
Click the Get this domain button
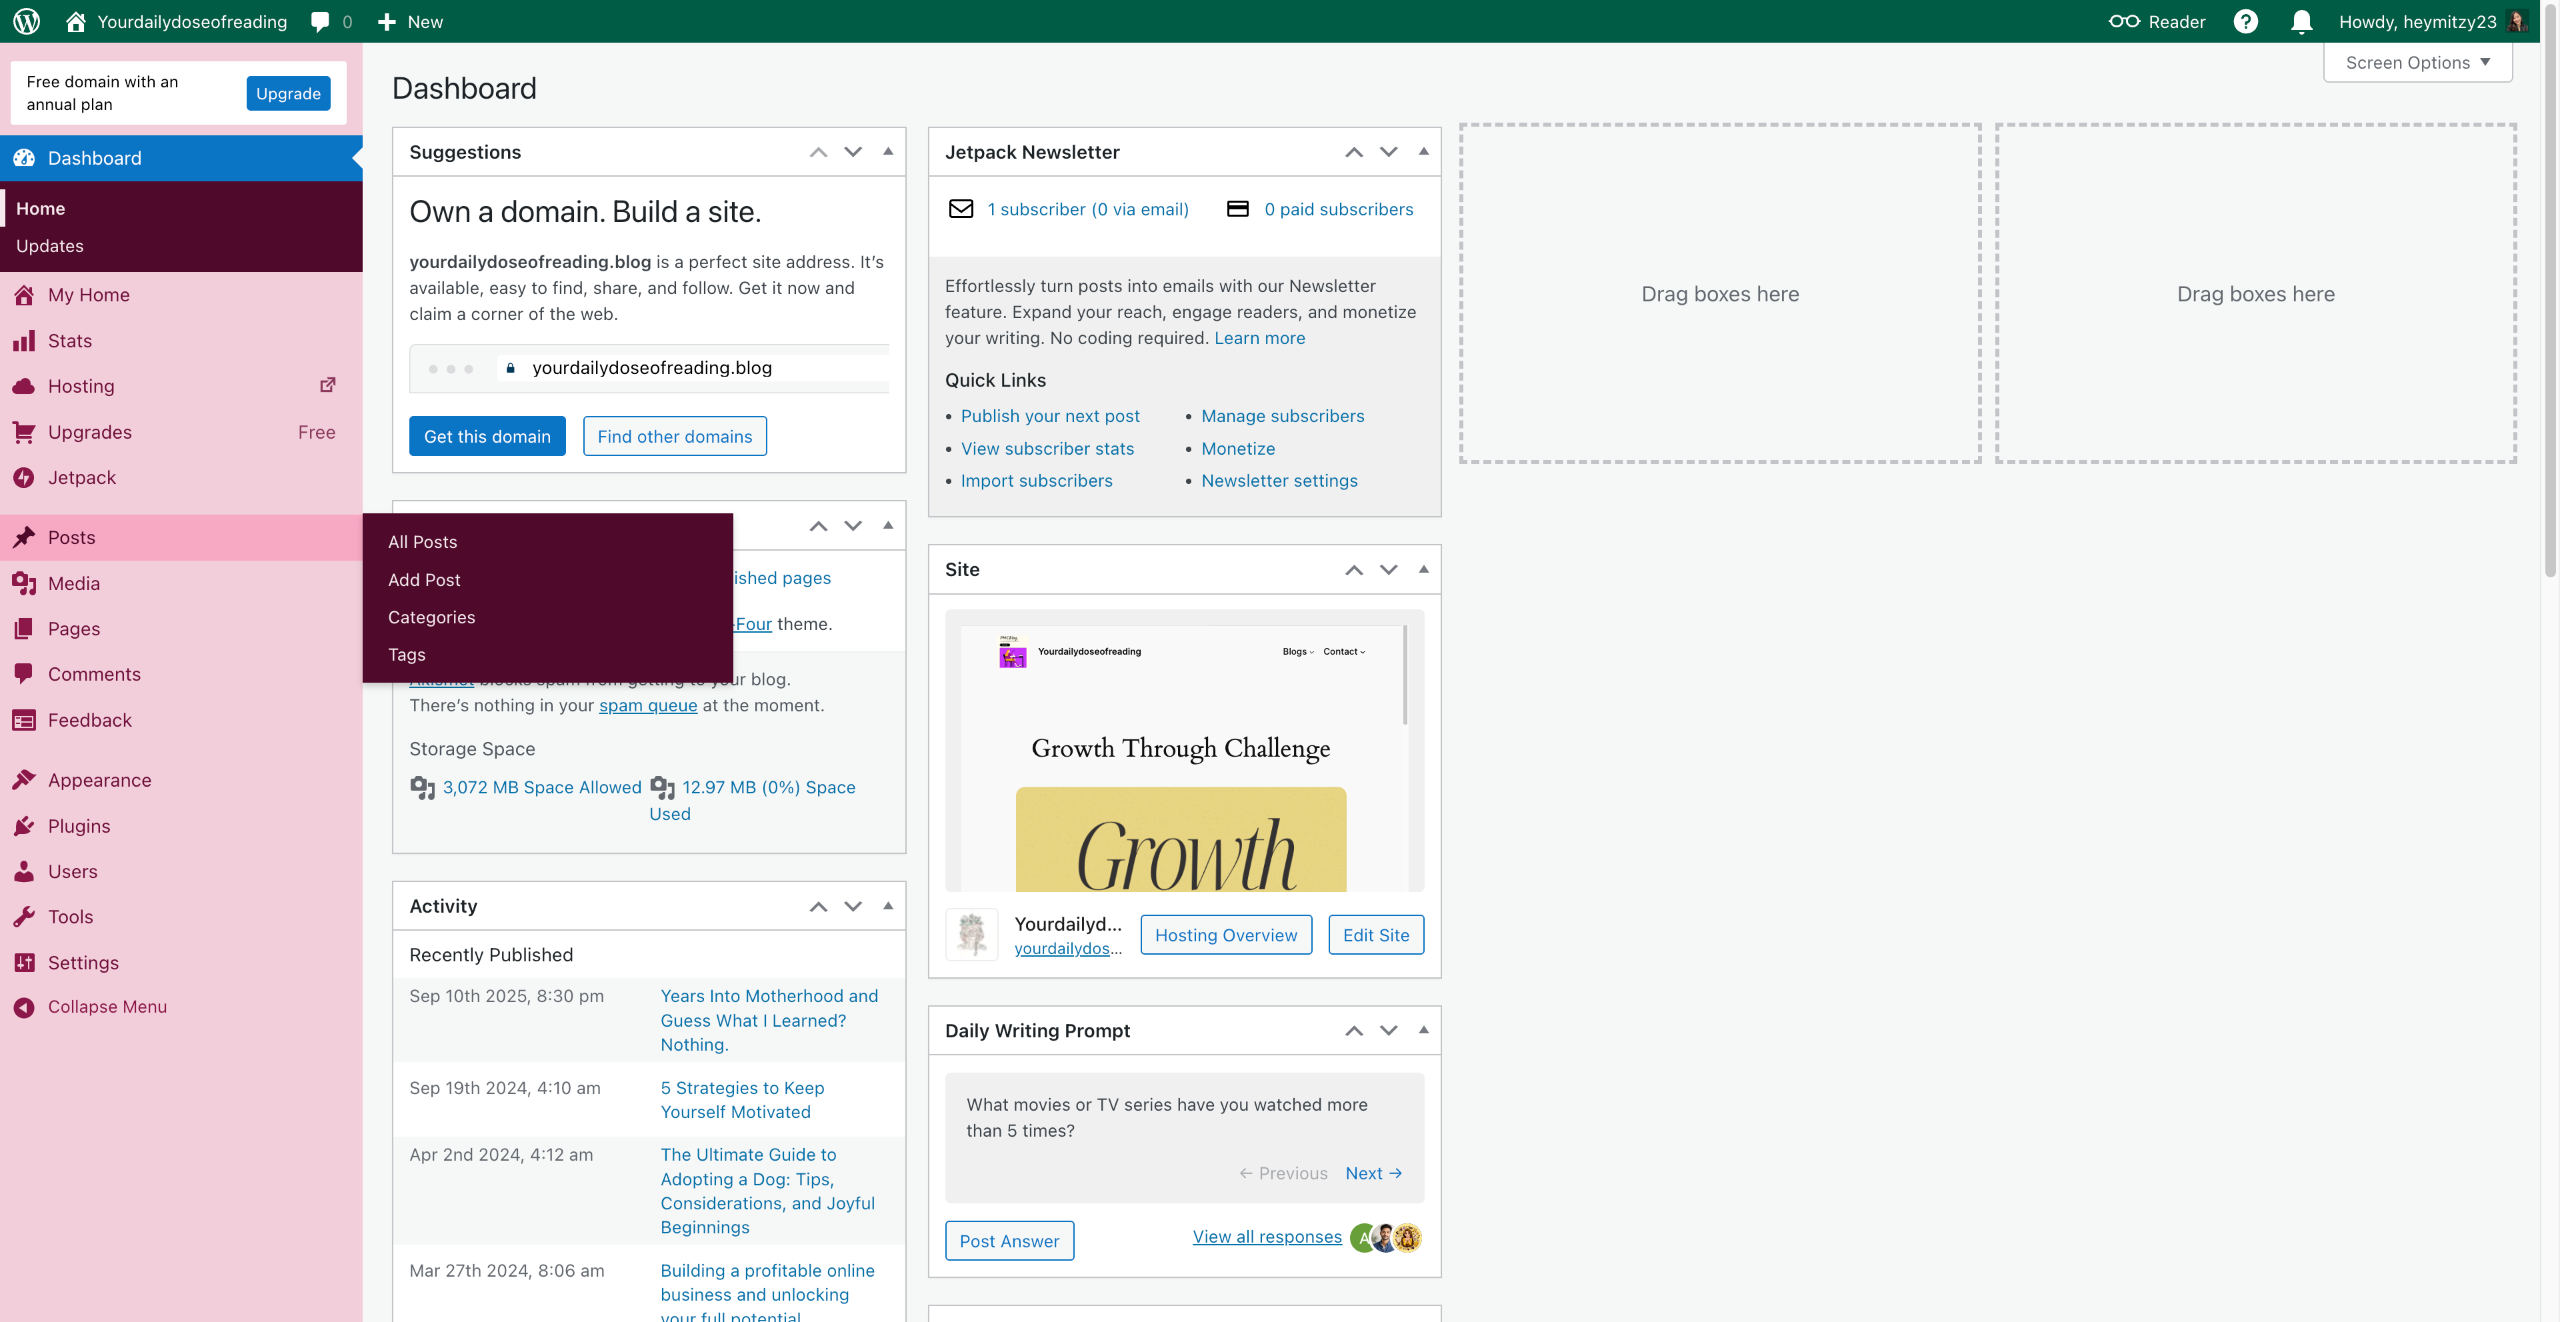[x=487, y=436]
